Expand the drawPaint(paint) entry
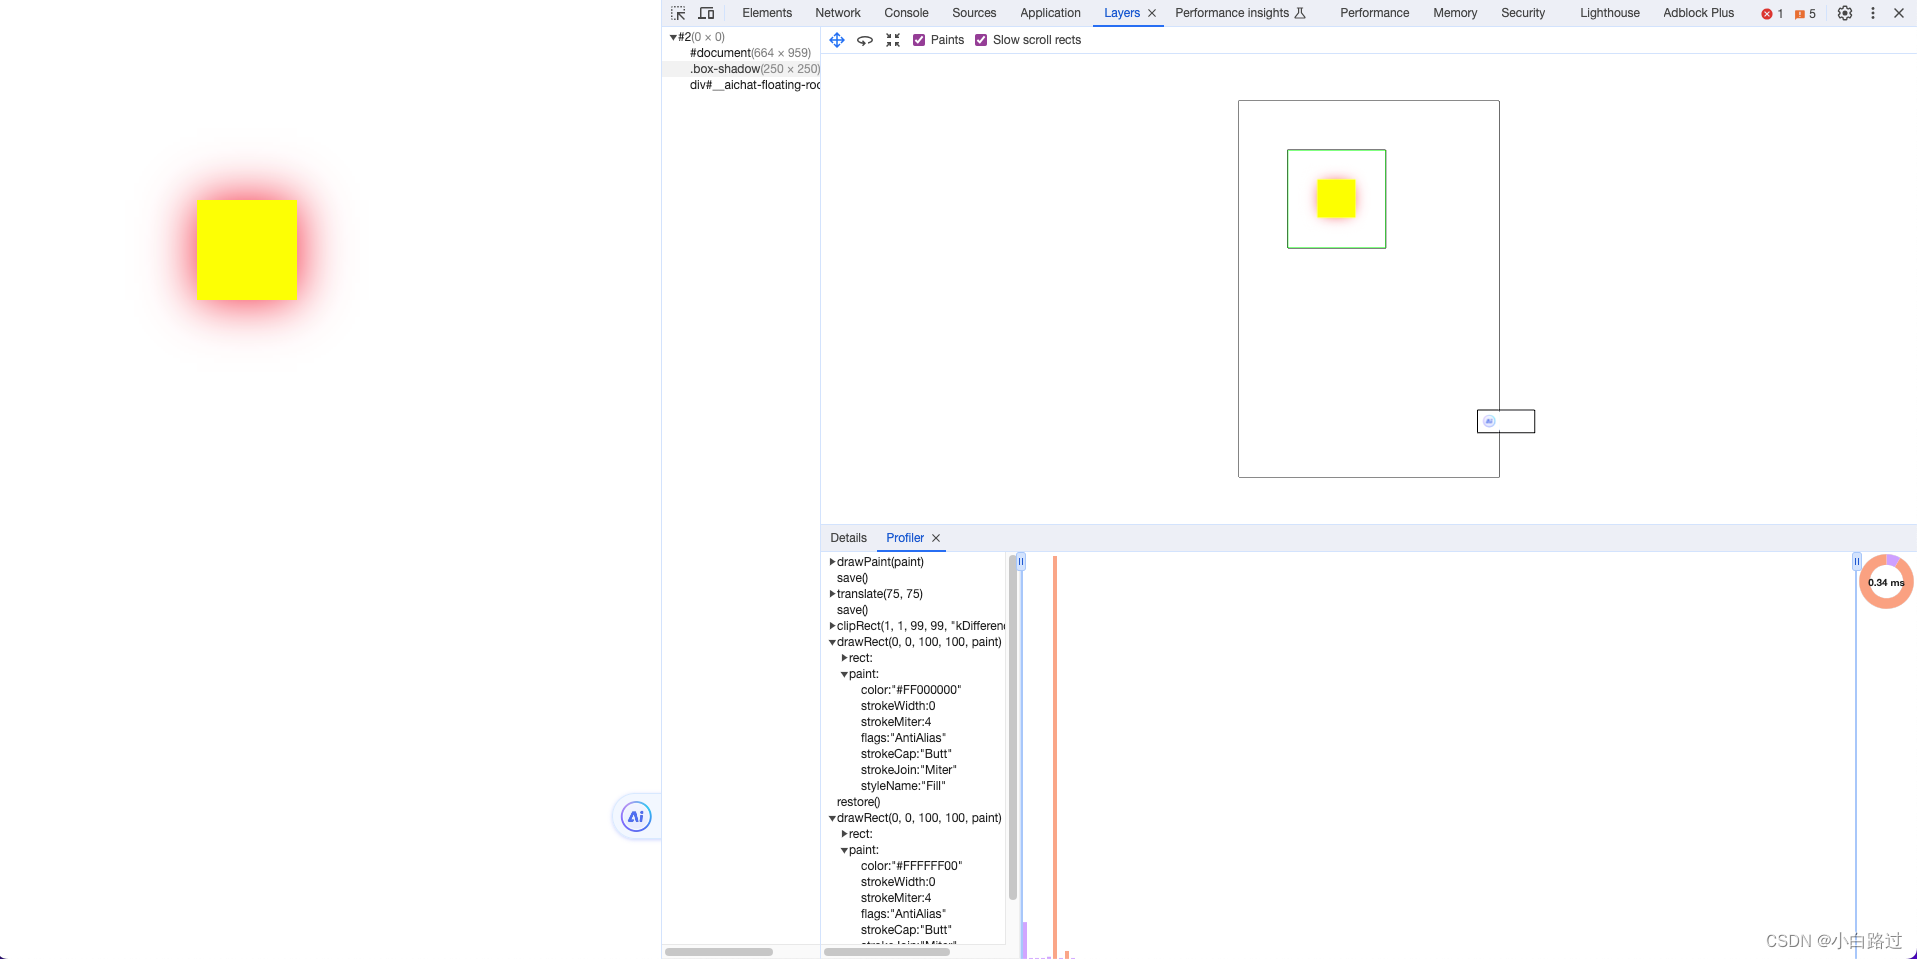The height and width of the screenshot is (959, 1917). click(832, 562)
